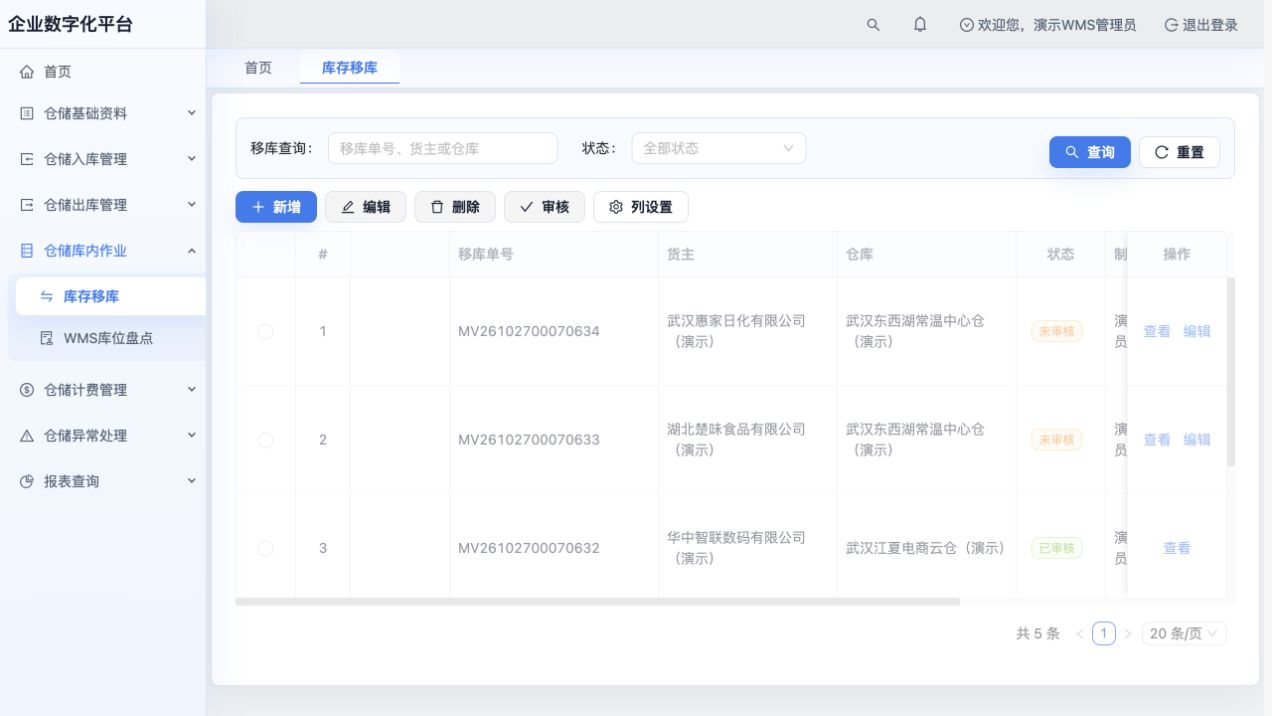Screen dimensions: 1272x716
Task: Collapse the 仓储库内作业 menu chevron
Action: tap(192, 251)
